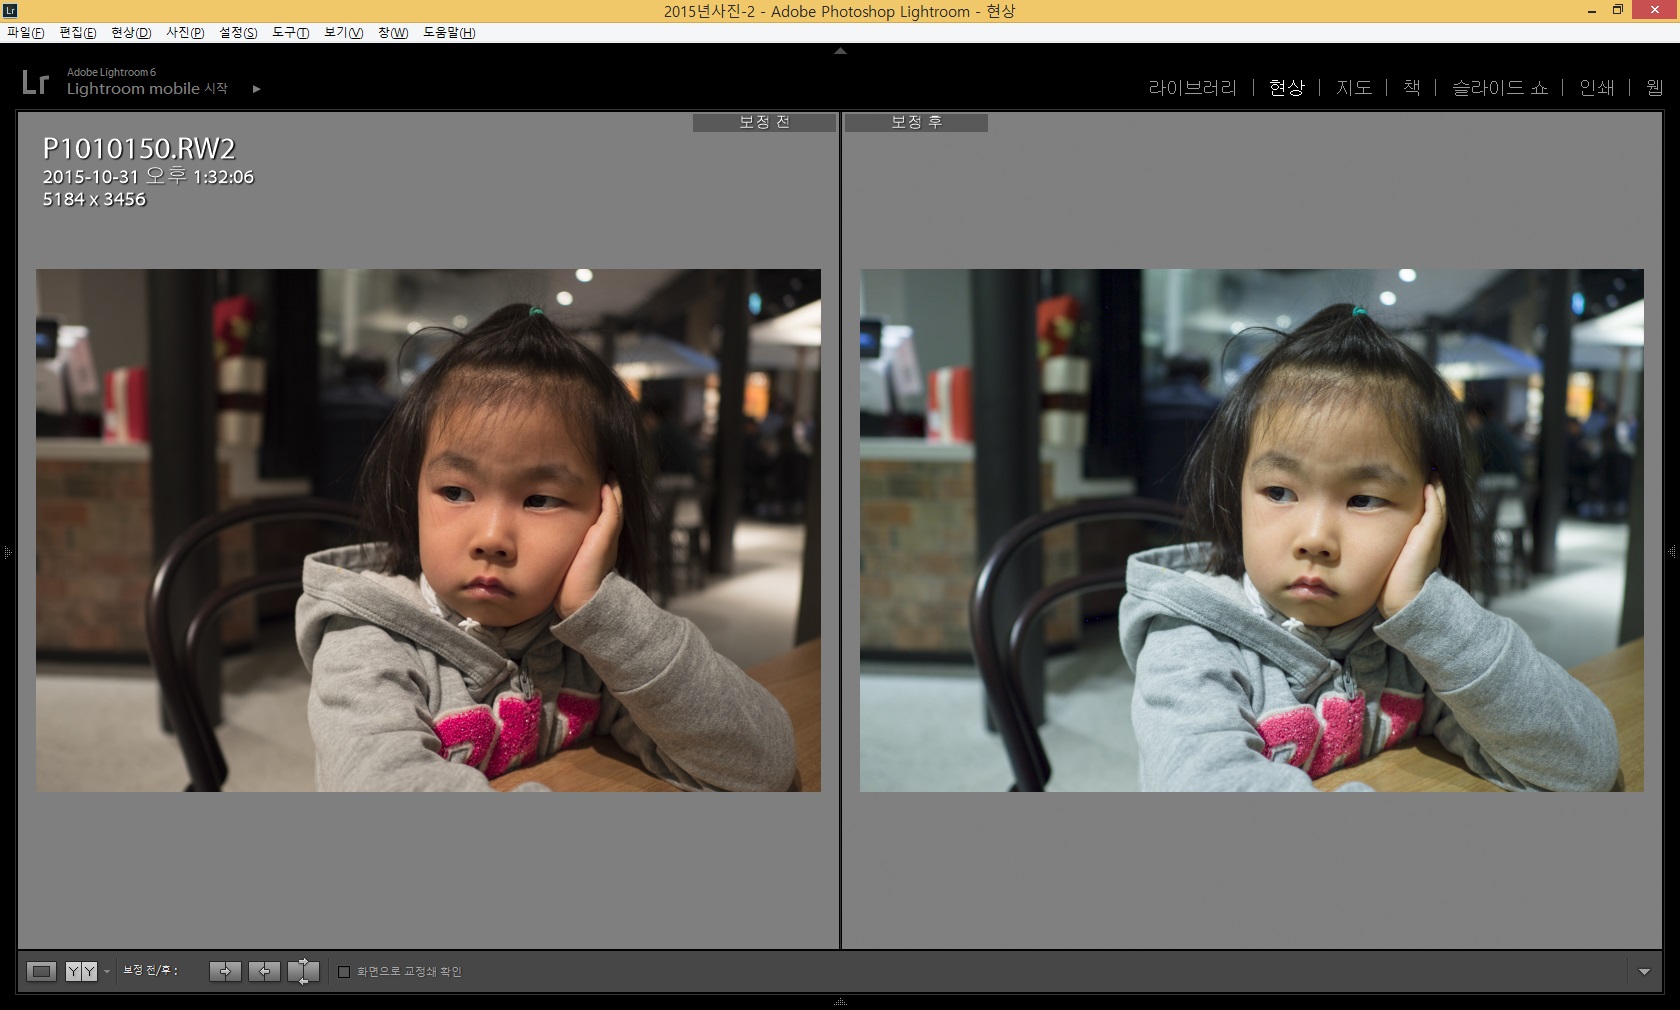This screenshot has width=1680, height=1010.
Task: Go to the 슬라이드 쇼 module
Action: [1499, 88]
